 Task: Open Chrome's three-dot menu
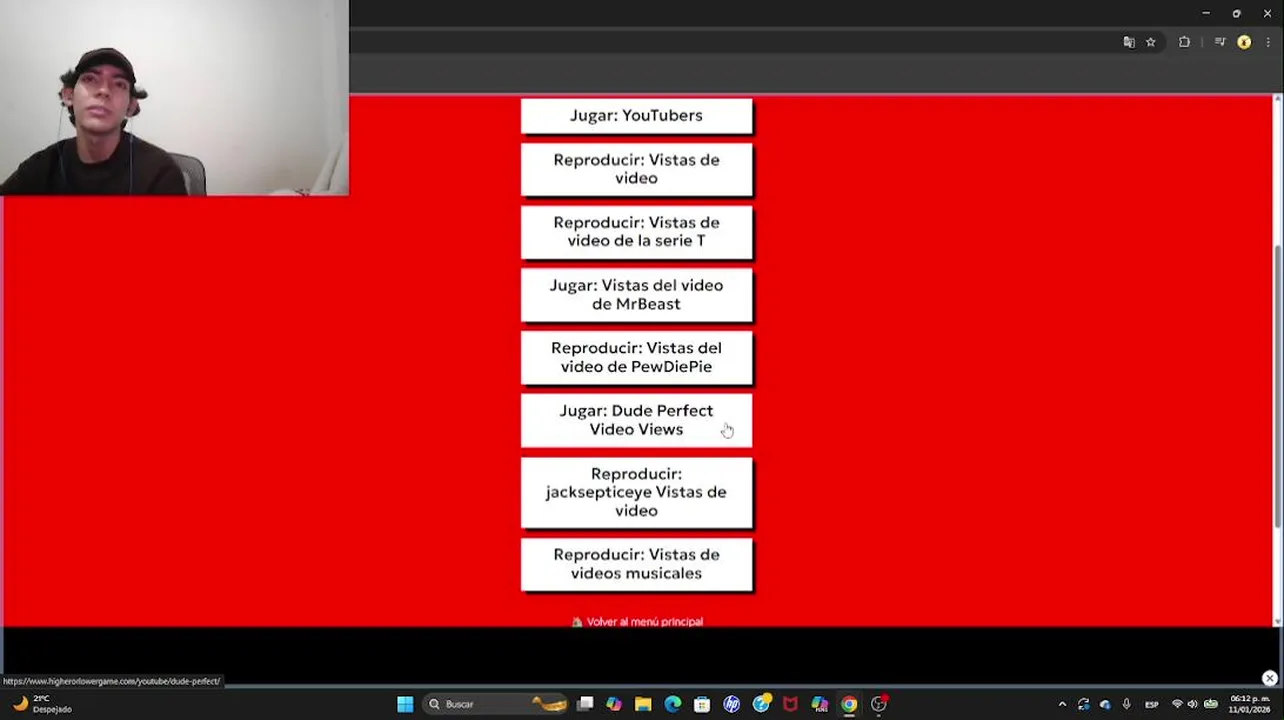point(1268,42)
